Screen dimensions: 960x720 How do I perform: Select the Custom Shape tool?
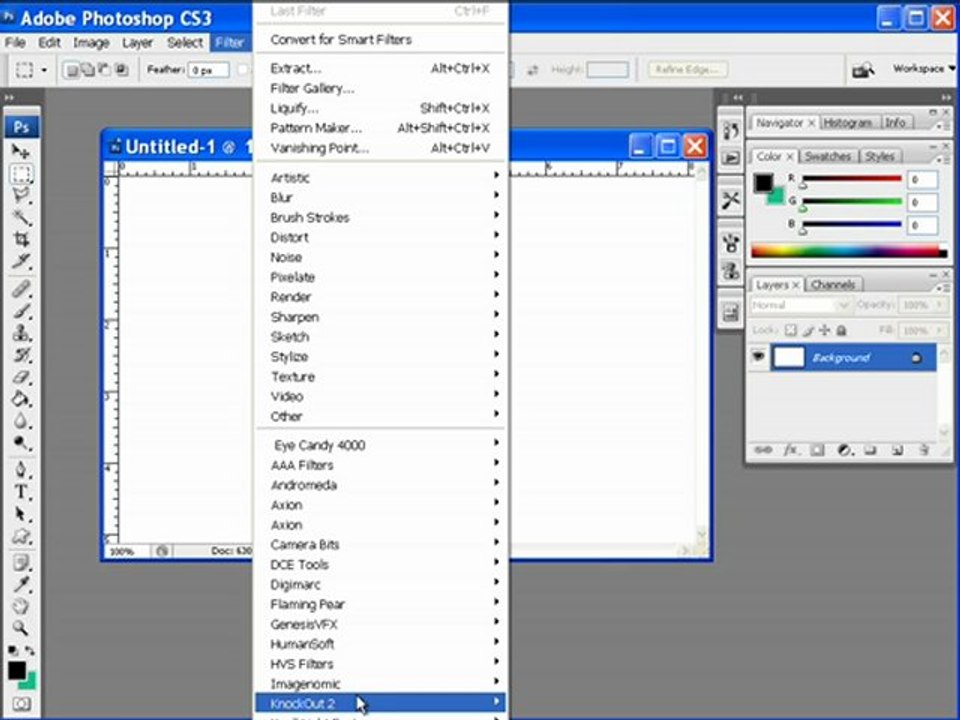21,536
